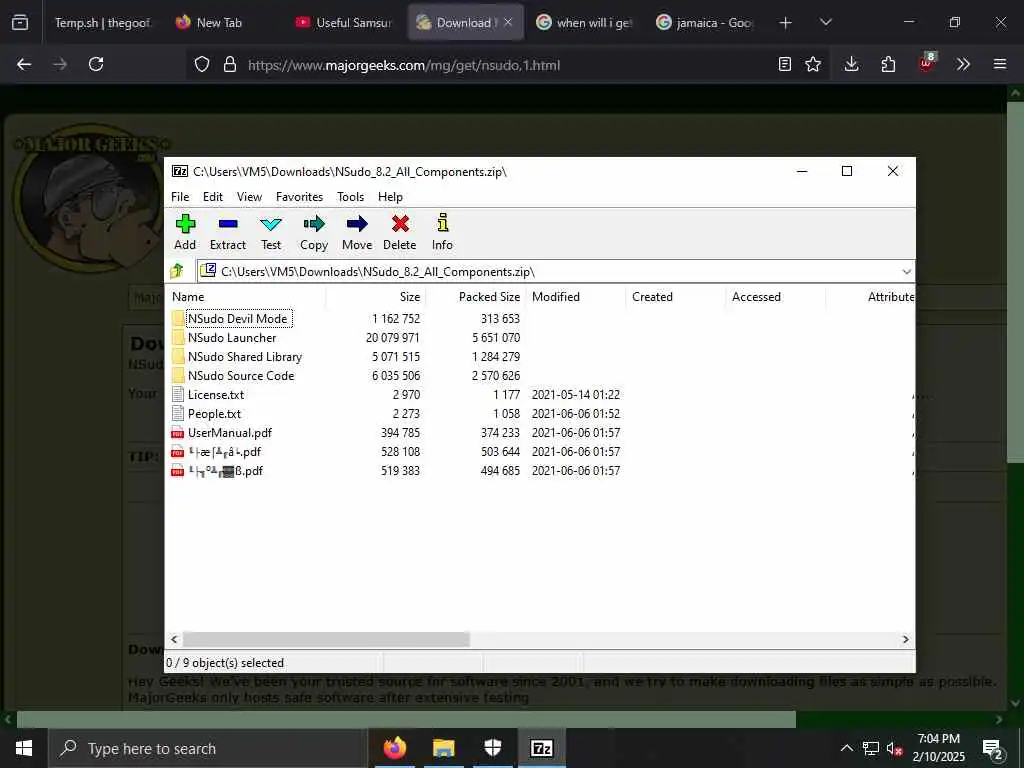This screenshot has width=1024, height=768.
Task: Reload the page in Firefox
Action: pos(96,64)
